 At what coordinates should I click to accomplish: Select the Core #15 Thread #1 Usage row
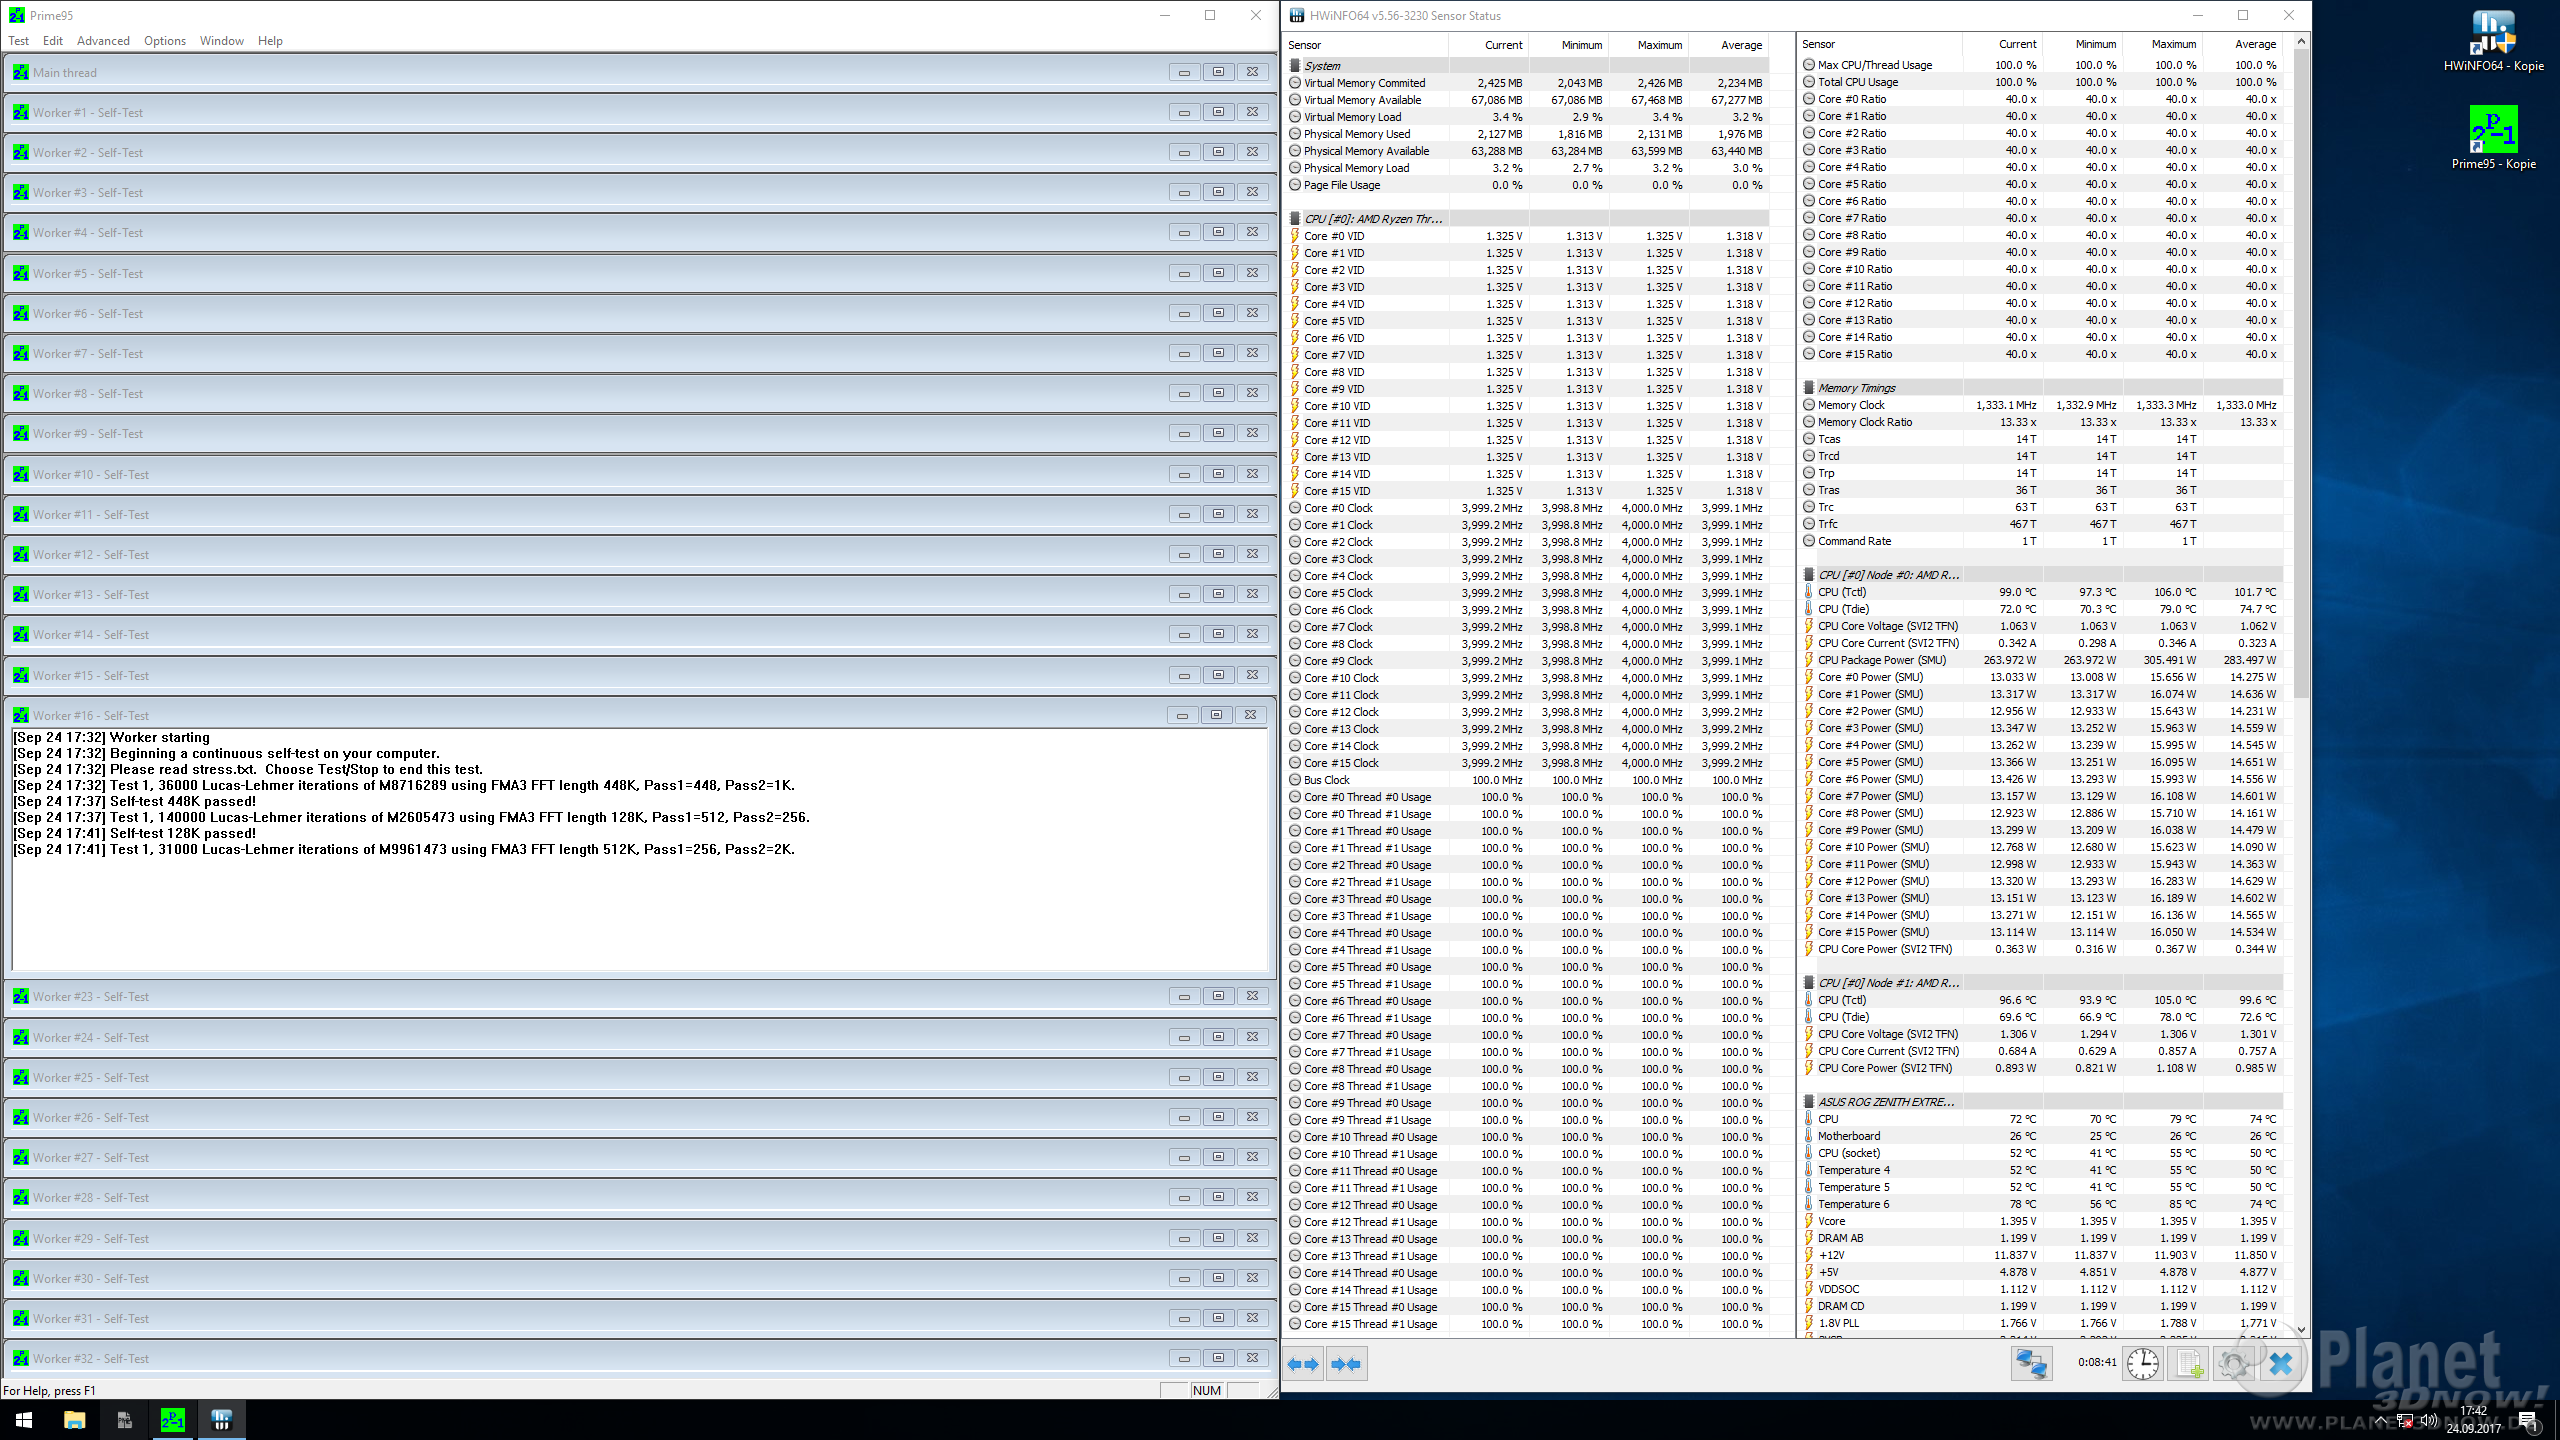pyautogui.click(x=1526, y=1324)
